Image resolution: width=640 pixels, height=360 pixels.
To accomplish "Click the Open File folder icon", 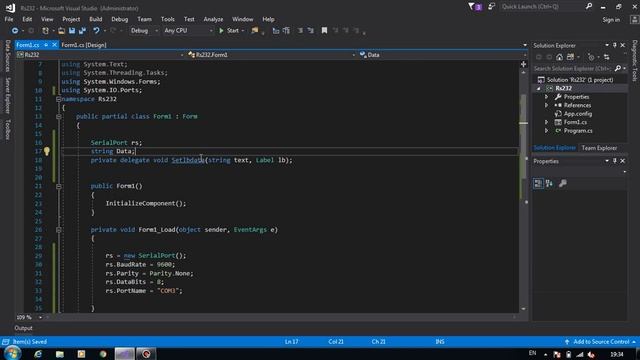I will coord(61,31).
